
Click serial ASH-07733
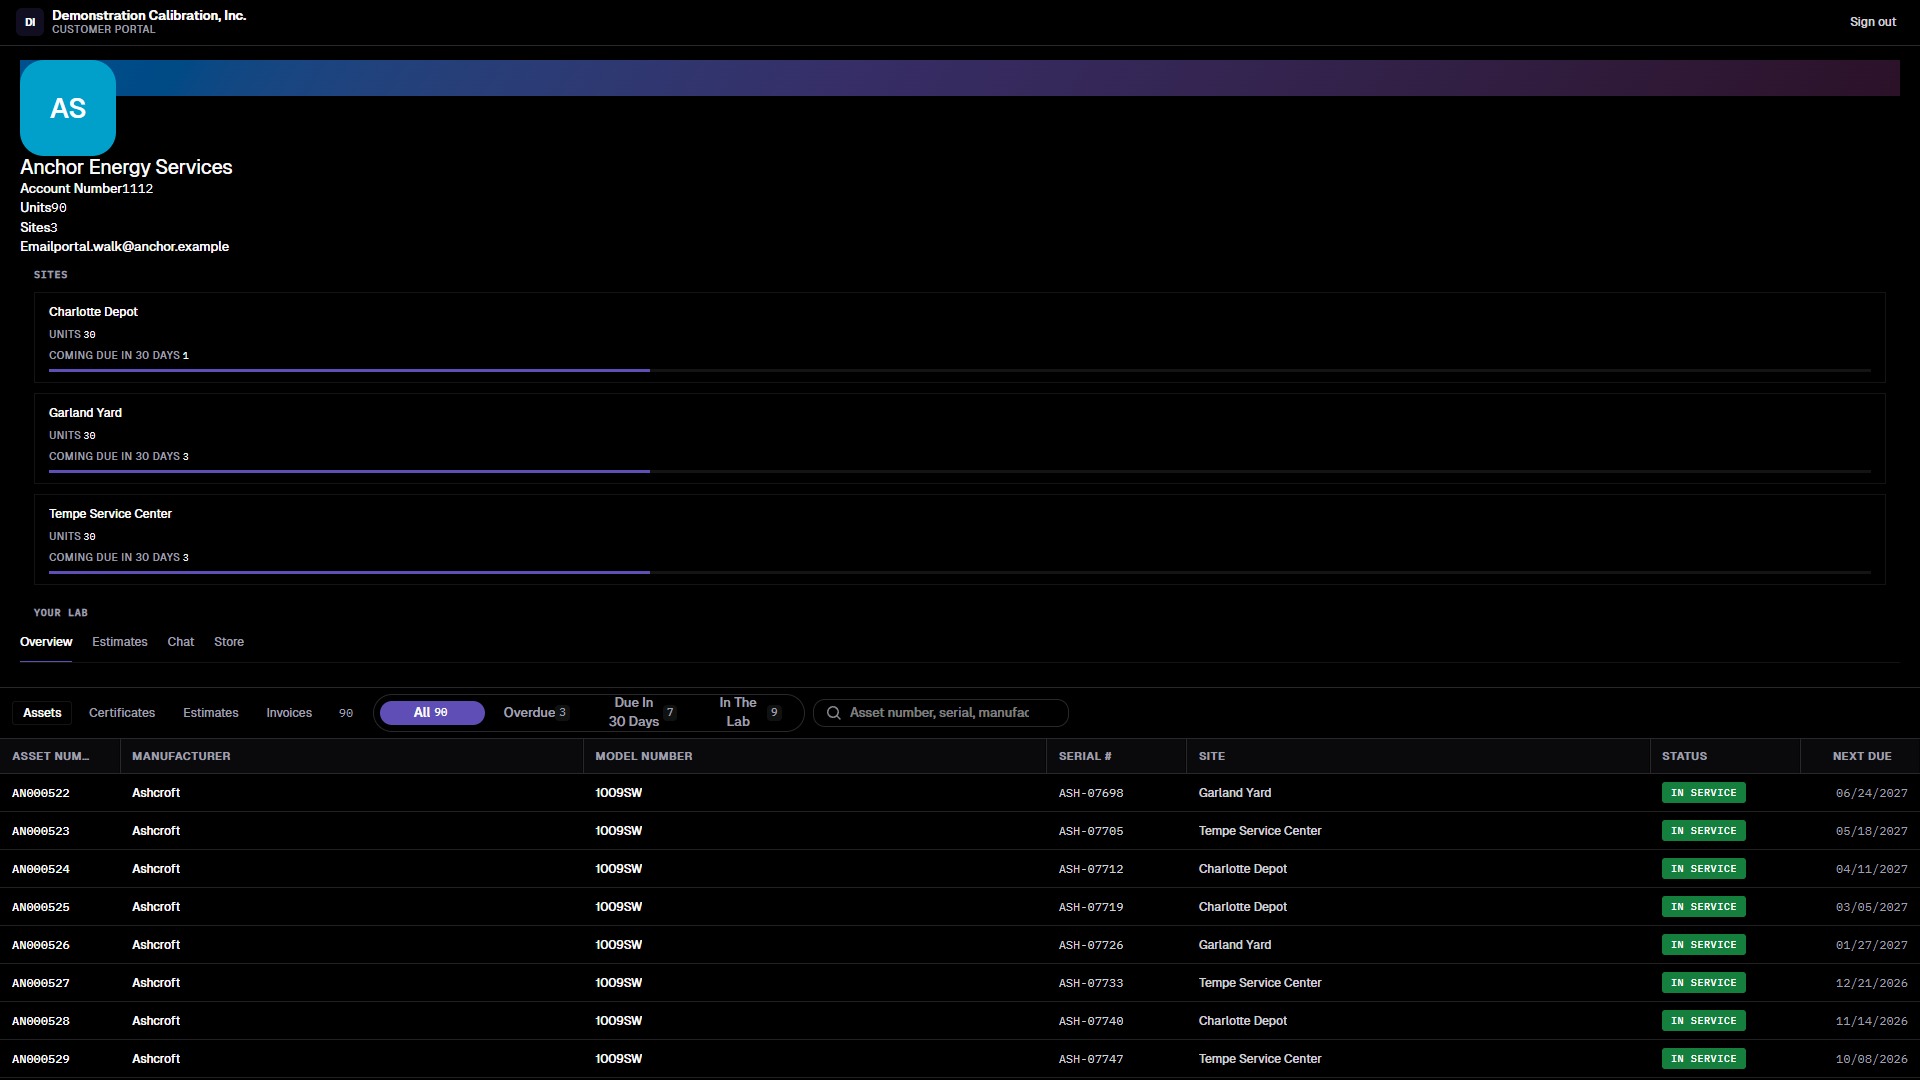tap(1091, 983)
